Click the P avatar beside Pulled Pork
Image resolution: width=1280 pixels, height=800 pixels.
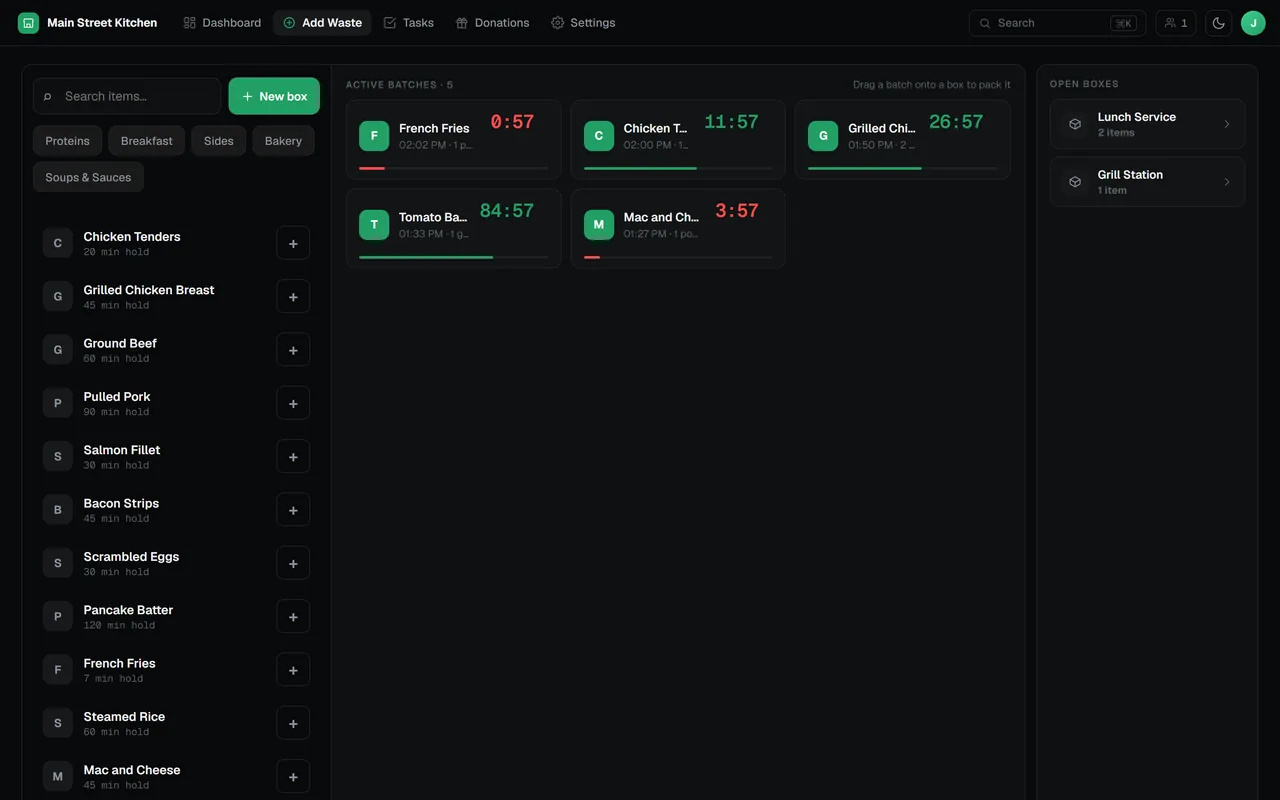(x=57, y=403)
